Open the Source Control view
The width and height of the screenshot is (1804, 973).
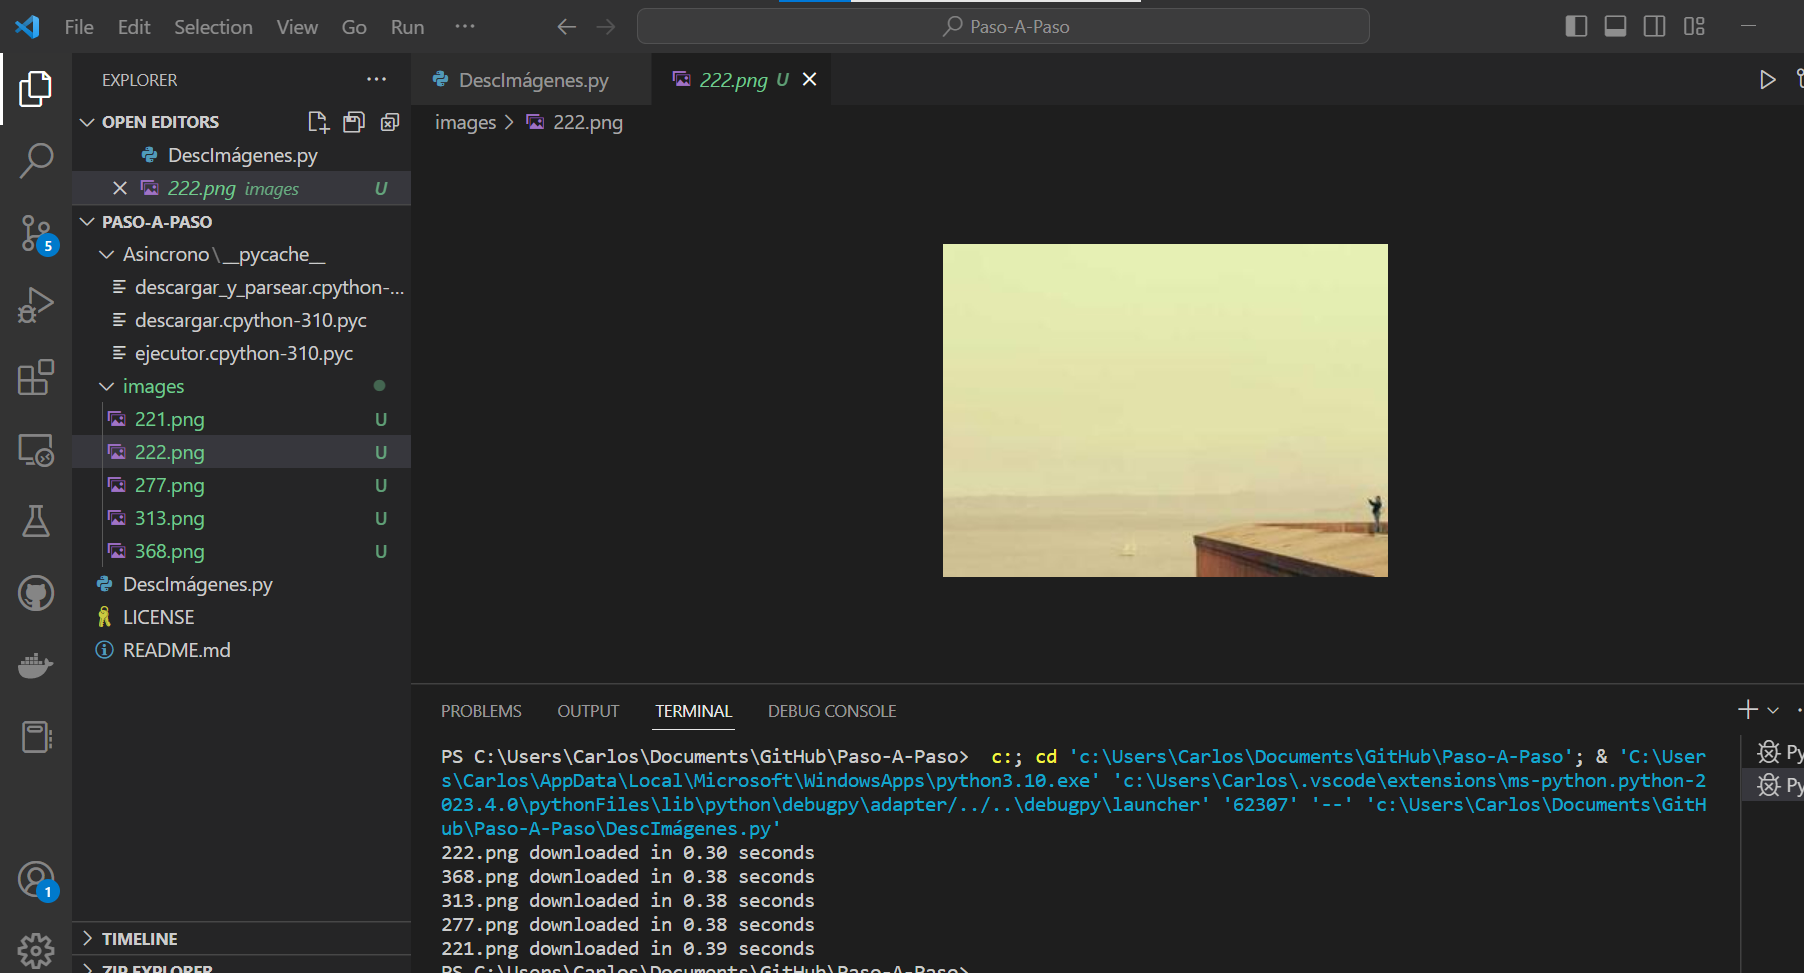click(36, 232)
